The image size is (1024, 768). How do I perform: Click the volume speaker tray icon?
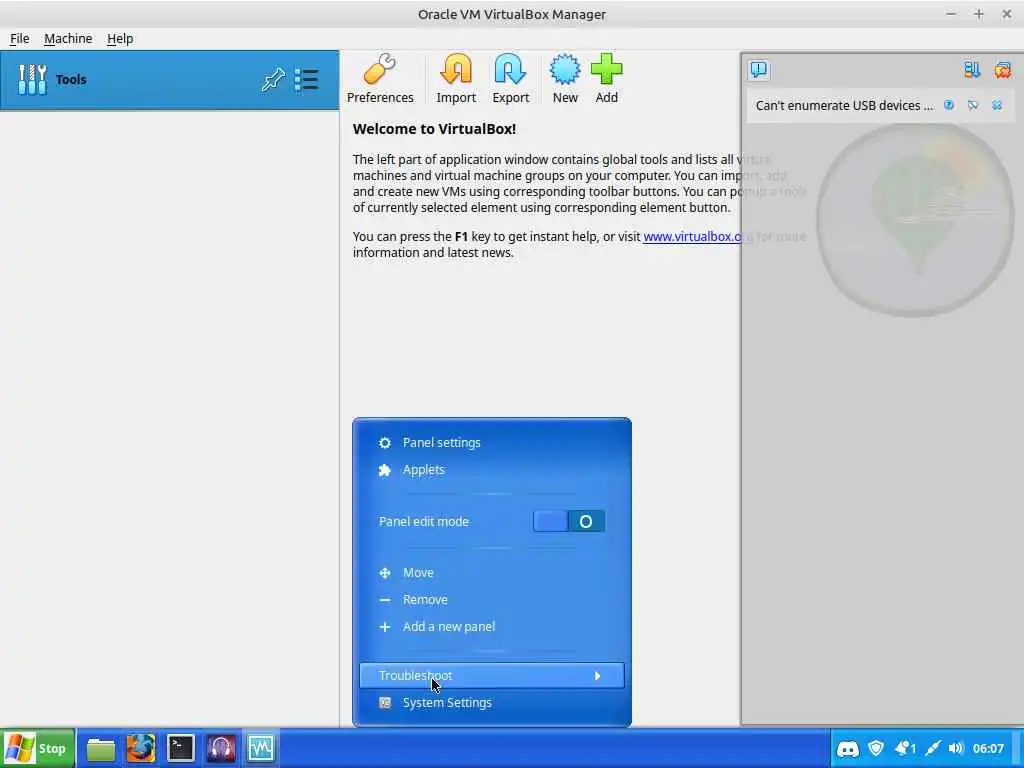point(956,748)
